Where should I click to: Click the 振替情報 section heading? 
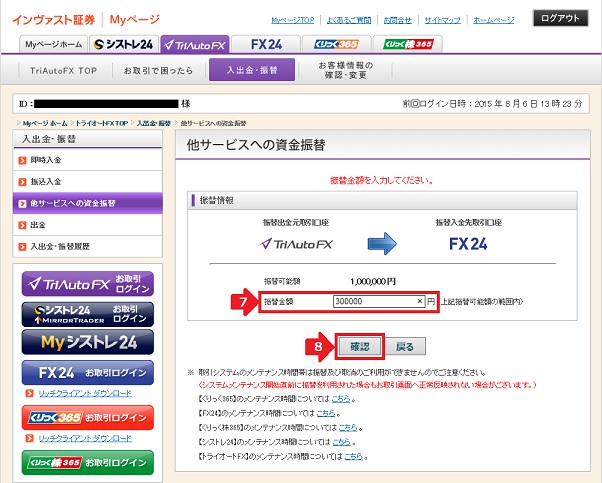click(x=217, y=200)
